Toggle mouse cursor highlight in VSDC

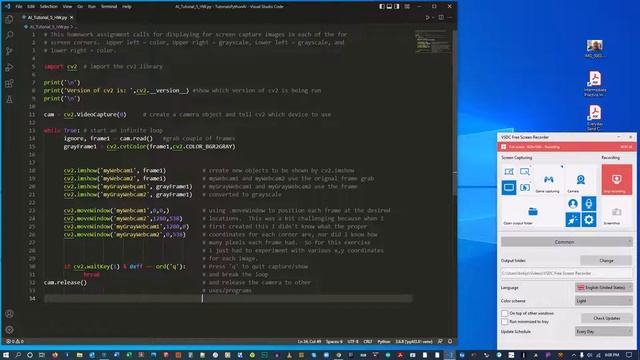[573, 220]
